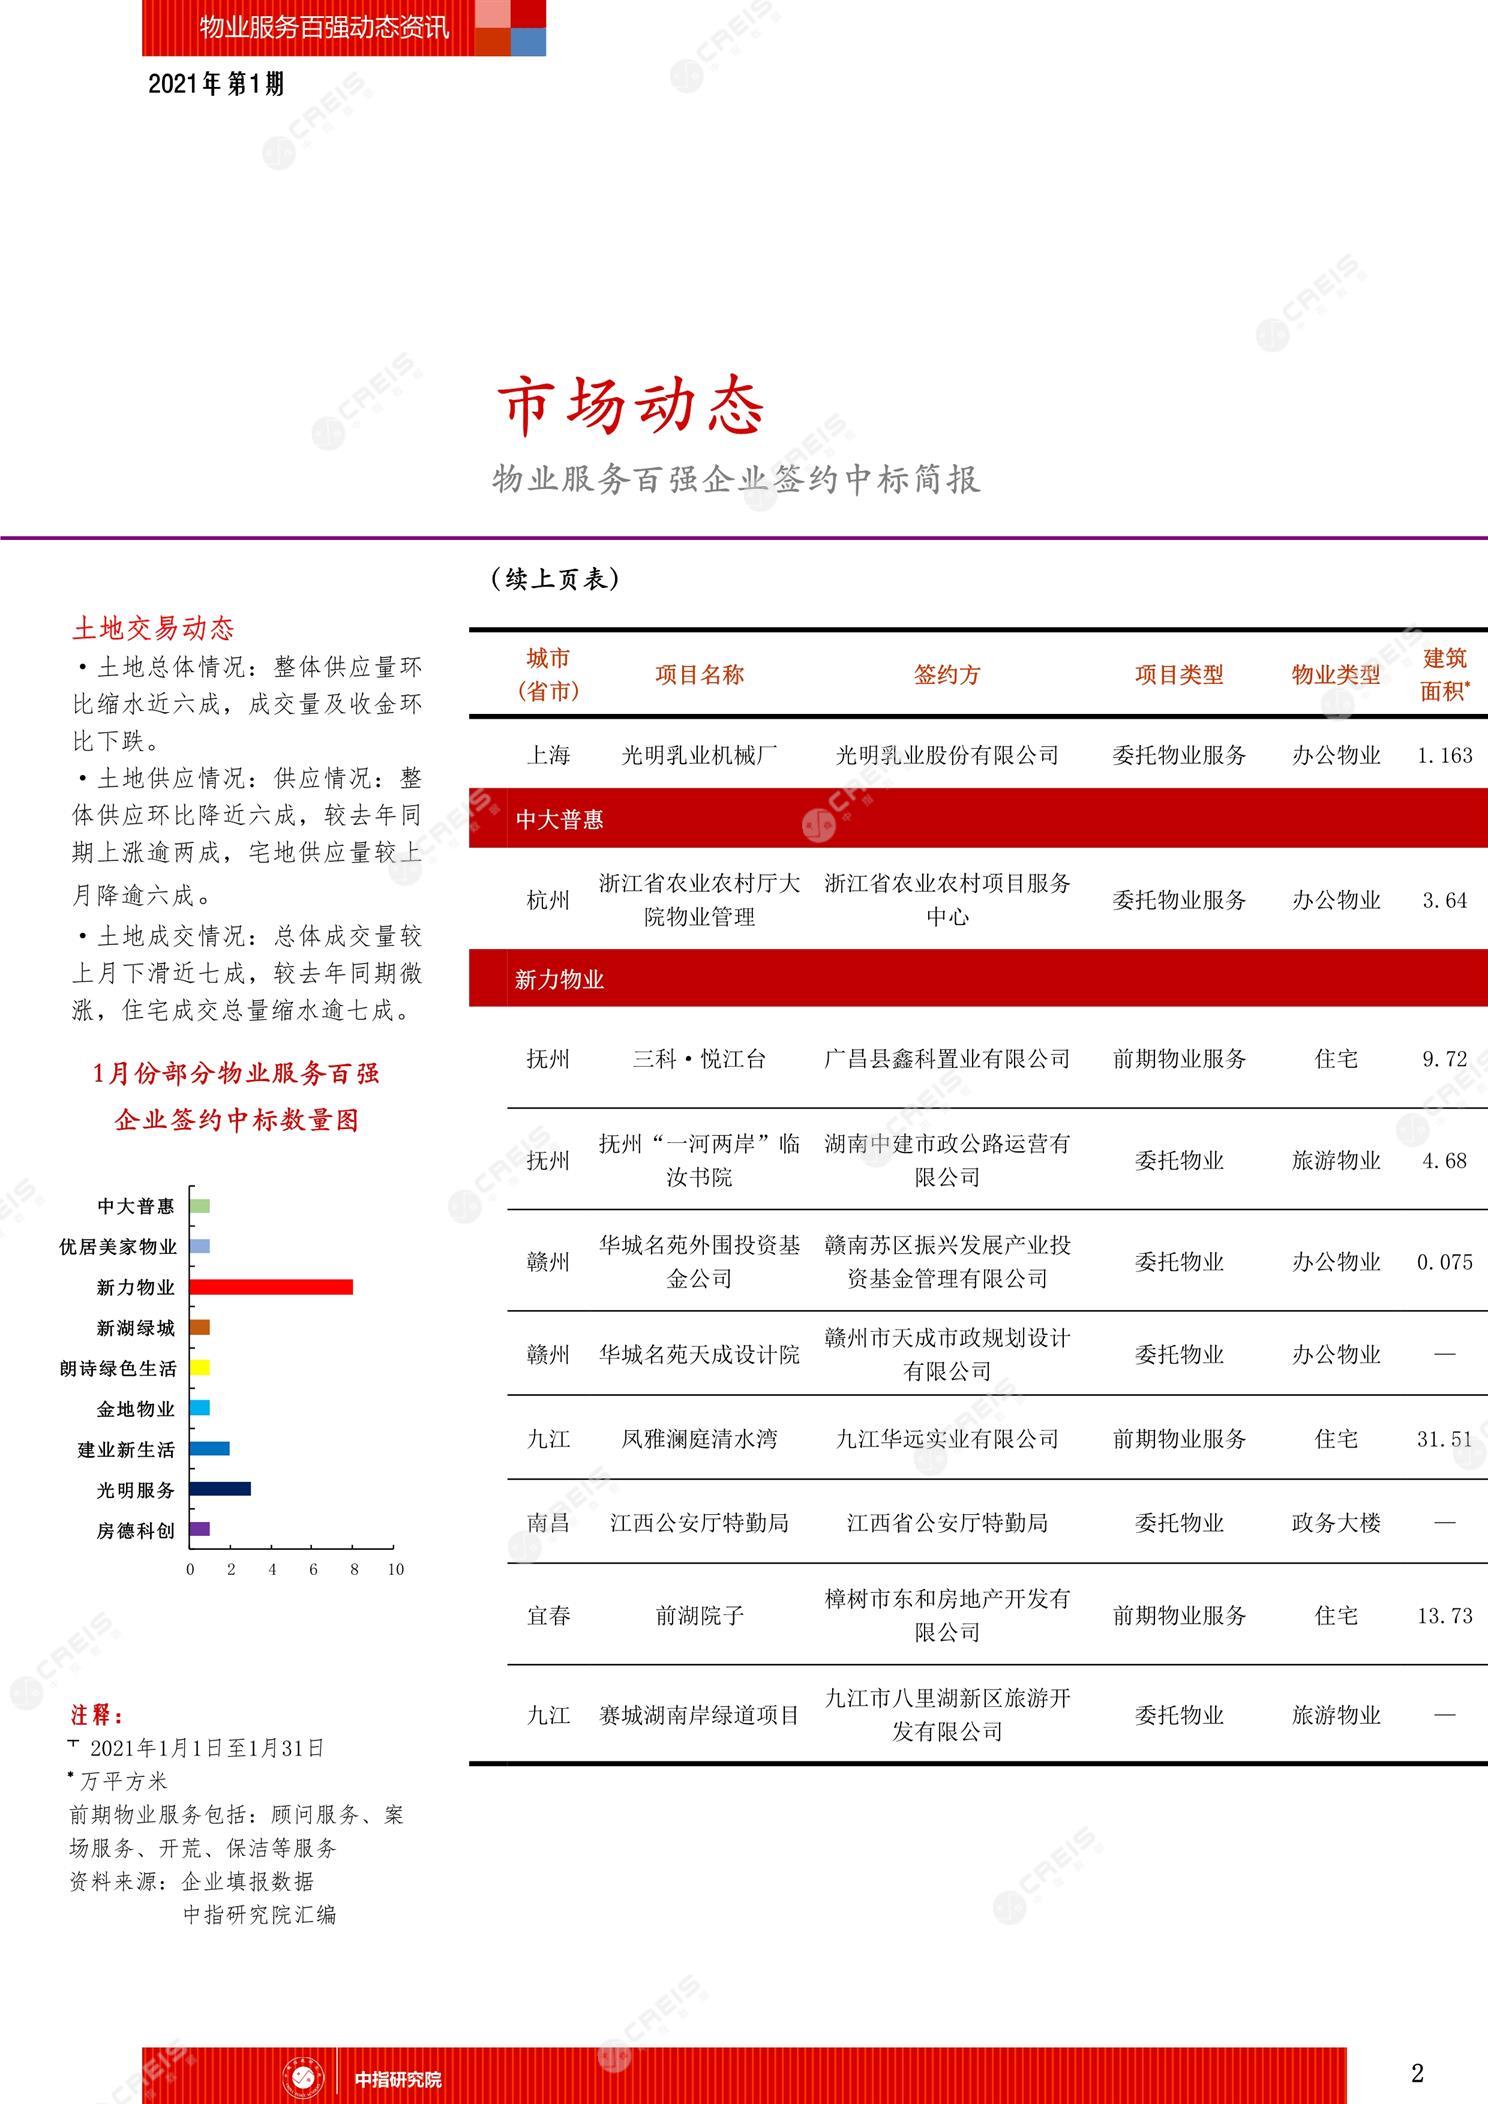Click chart label 优居美家物业
This screenshot has height=2104, width=1488.
click(118, 1247)
